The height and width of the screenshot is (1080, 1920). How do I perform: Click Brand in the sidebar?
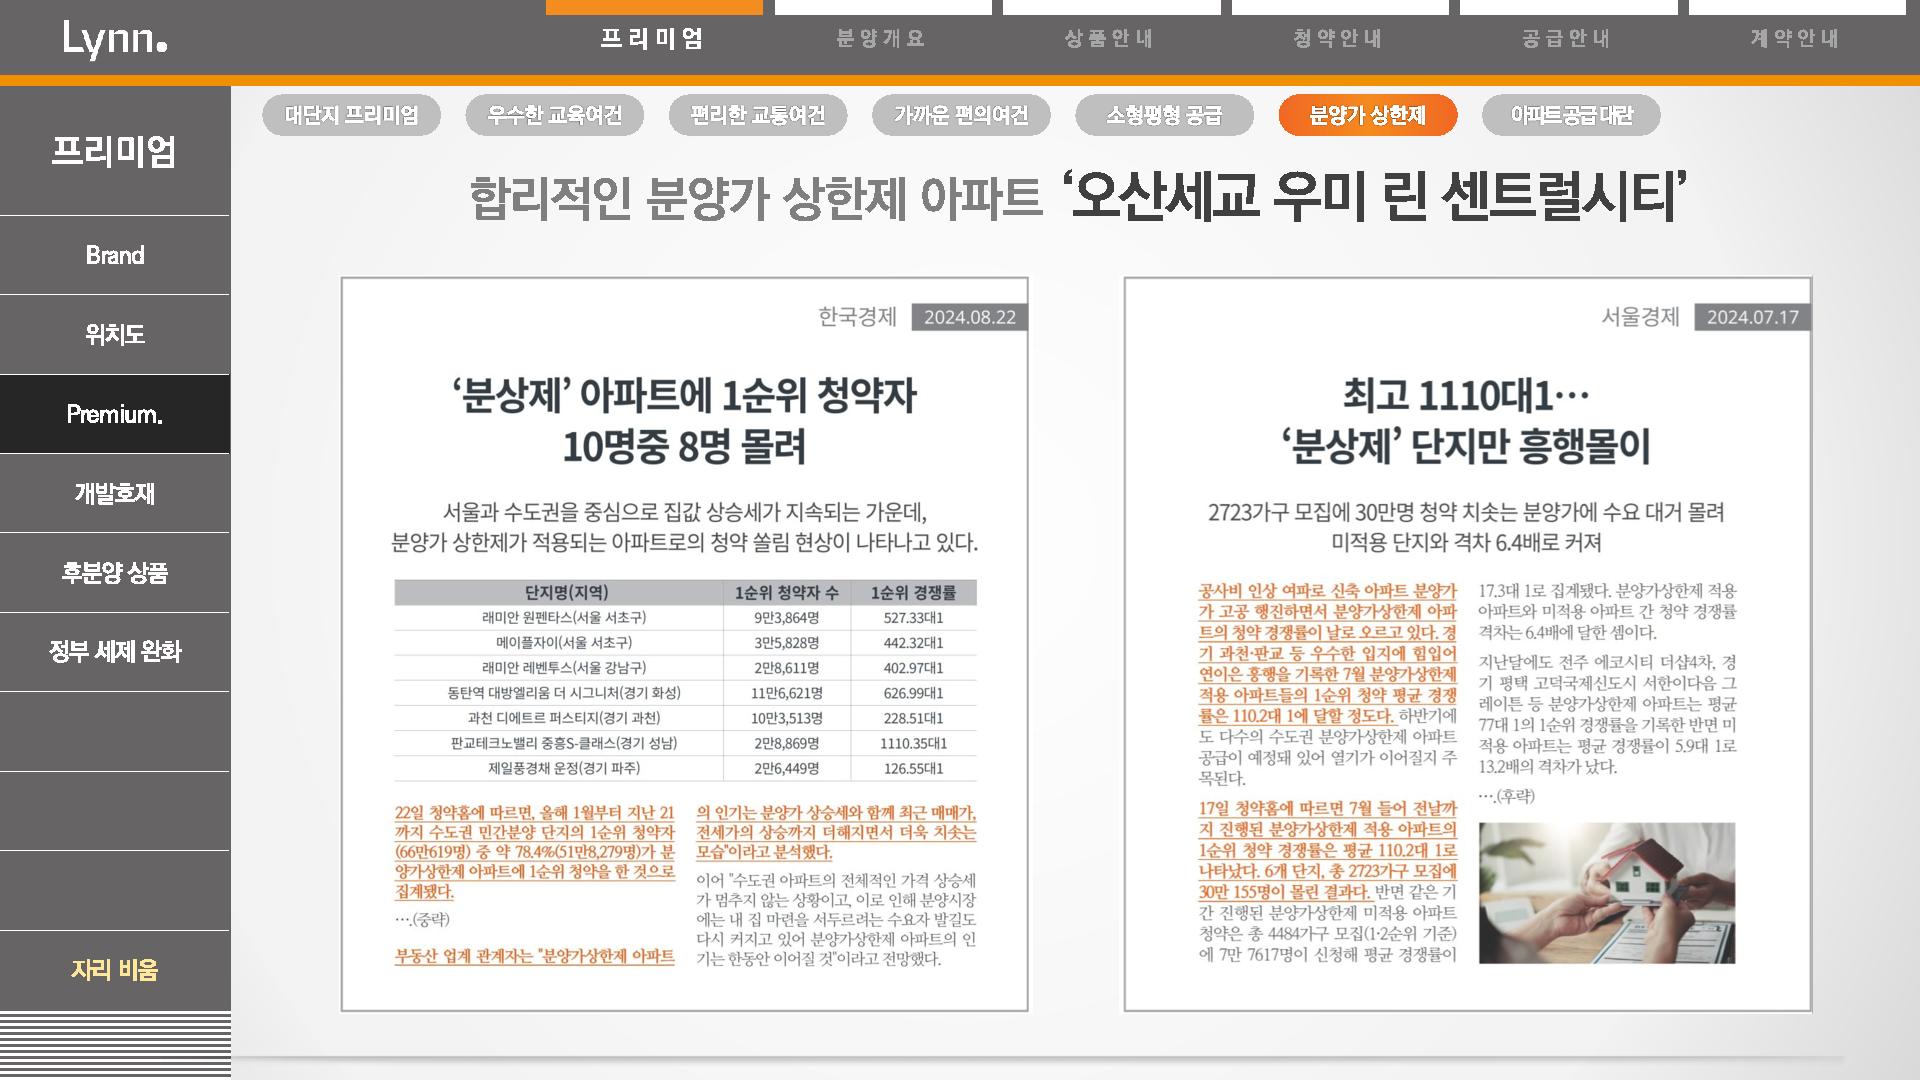[115, 255]
